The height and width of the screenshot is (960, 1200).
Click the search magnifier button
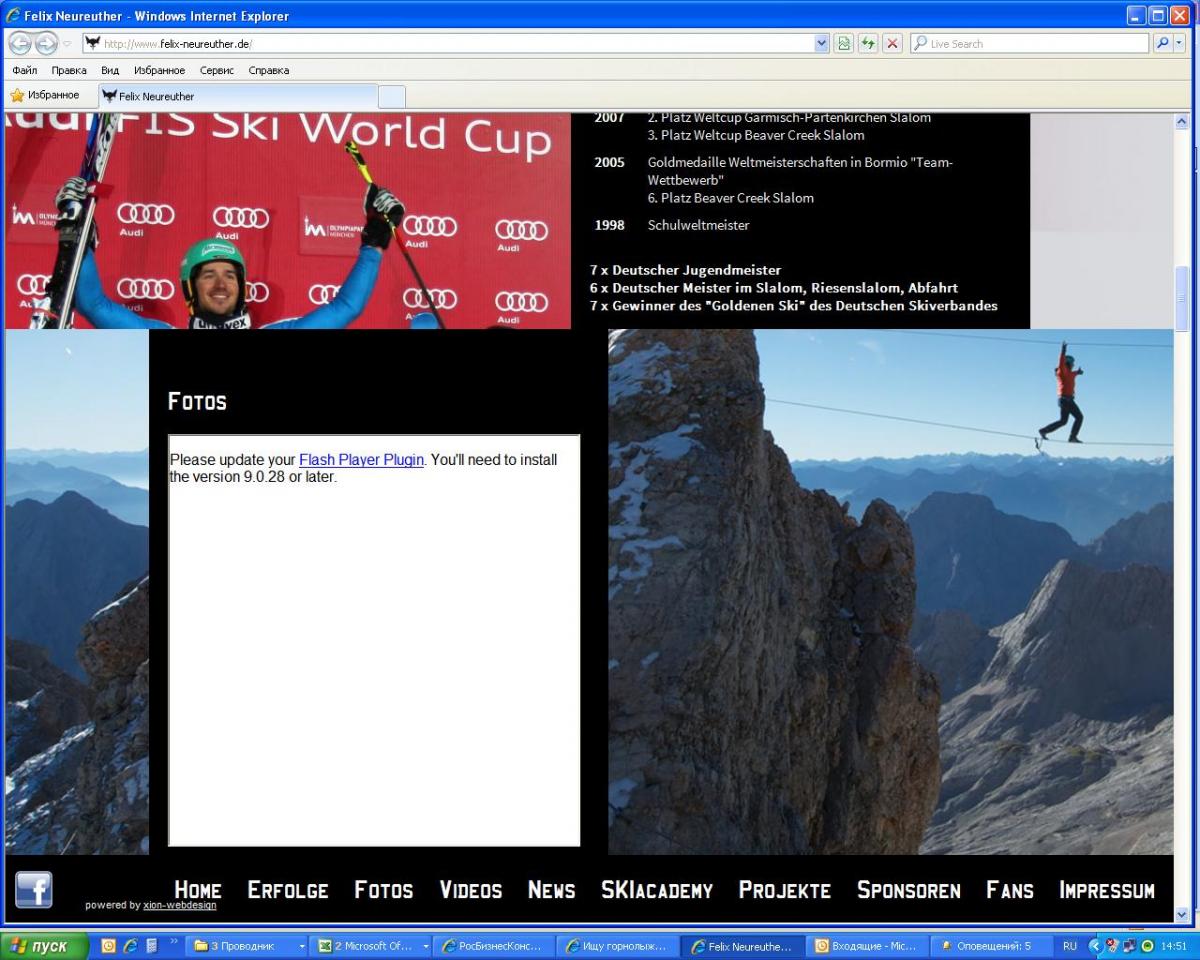pos(1162,43)
